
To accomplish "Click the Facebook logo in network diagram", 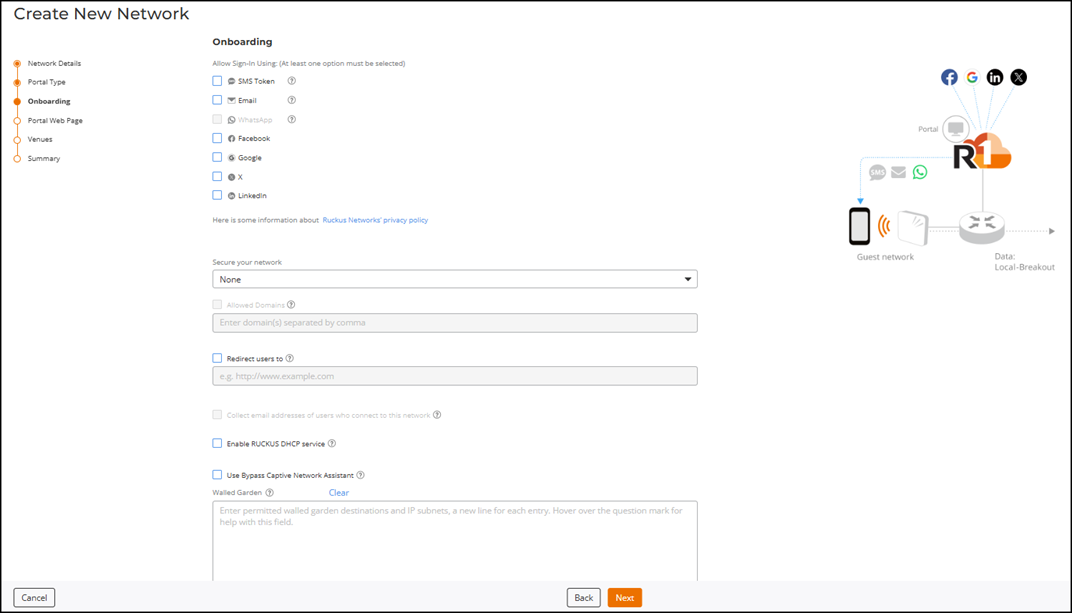I will click(949, 77).
